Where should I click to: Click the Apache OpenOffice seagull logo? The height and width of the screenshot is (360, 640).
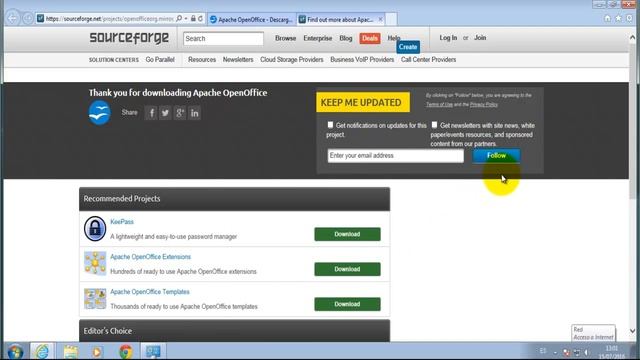(x=100, y=112)
